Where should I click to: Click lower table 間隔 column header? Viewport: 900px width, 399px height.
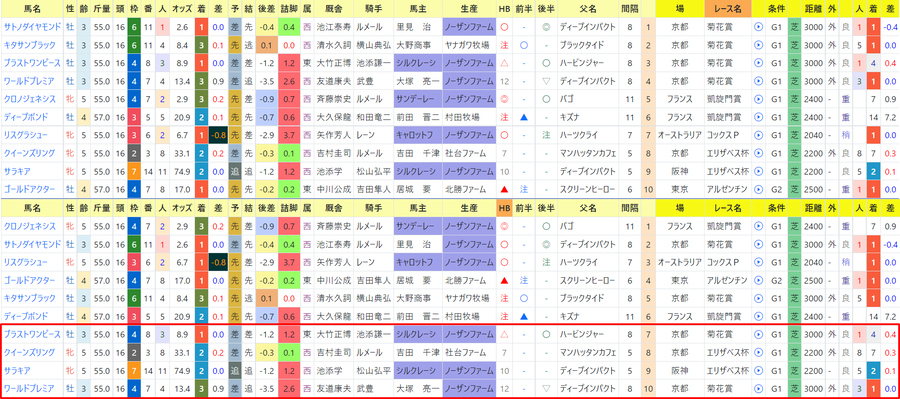[629, 208]
